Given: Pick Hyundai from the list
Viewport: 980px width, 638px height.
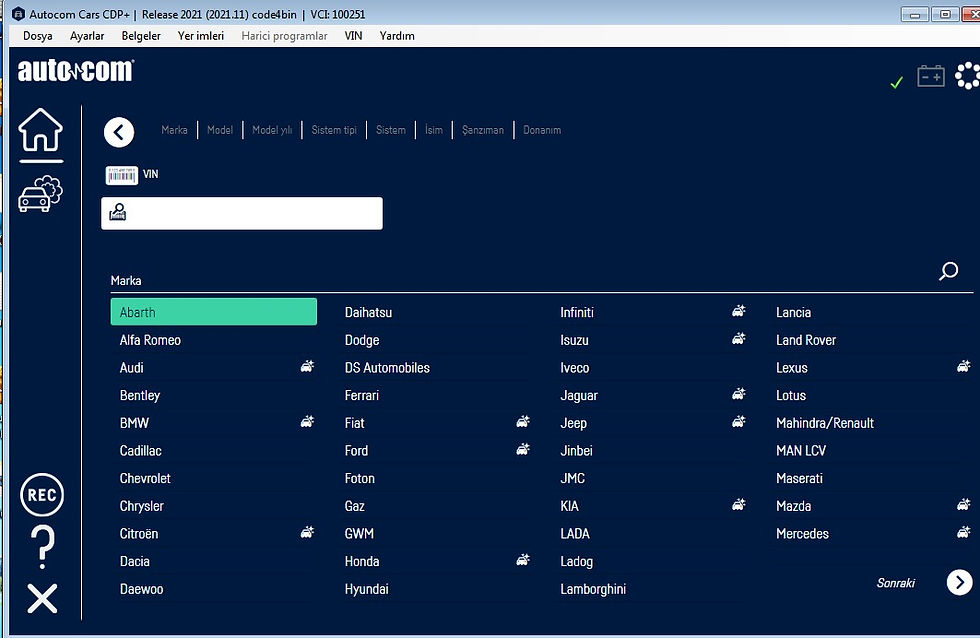Looking at the screenshot, I should [366, 589].
